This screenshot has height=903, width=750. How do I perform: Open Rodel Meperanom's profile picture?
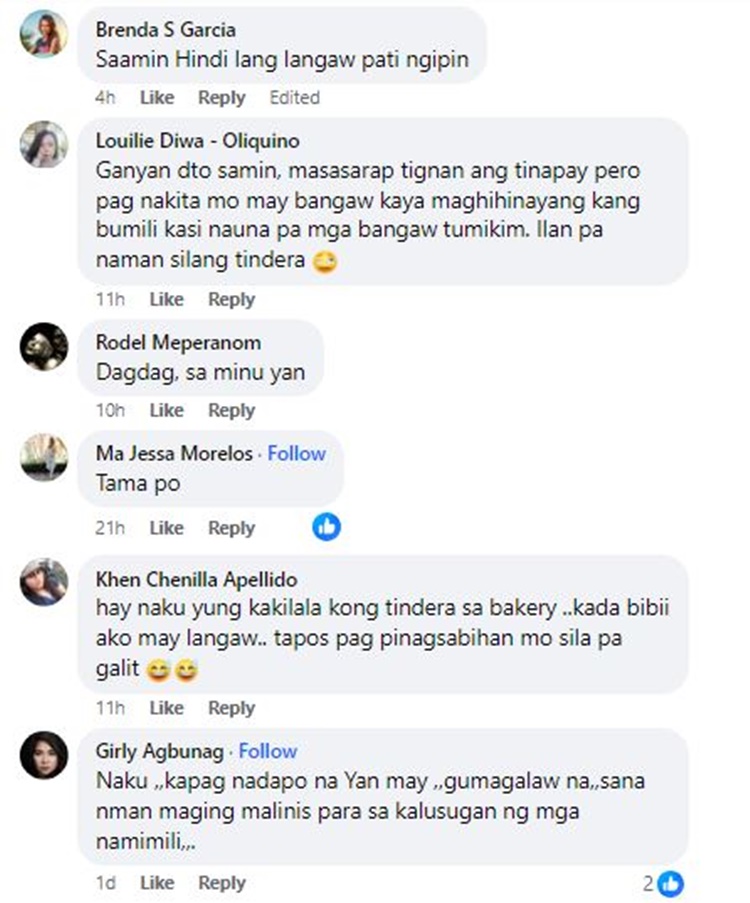tap(44, 346)
